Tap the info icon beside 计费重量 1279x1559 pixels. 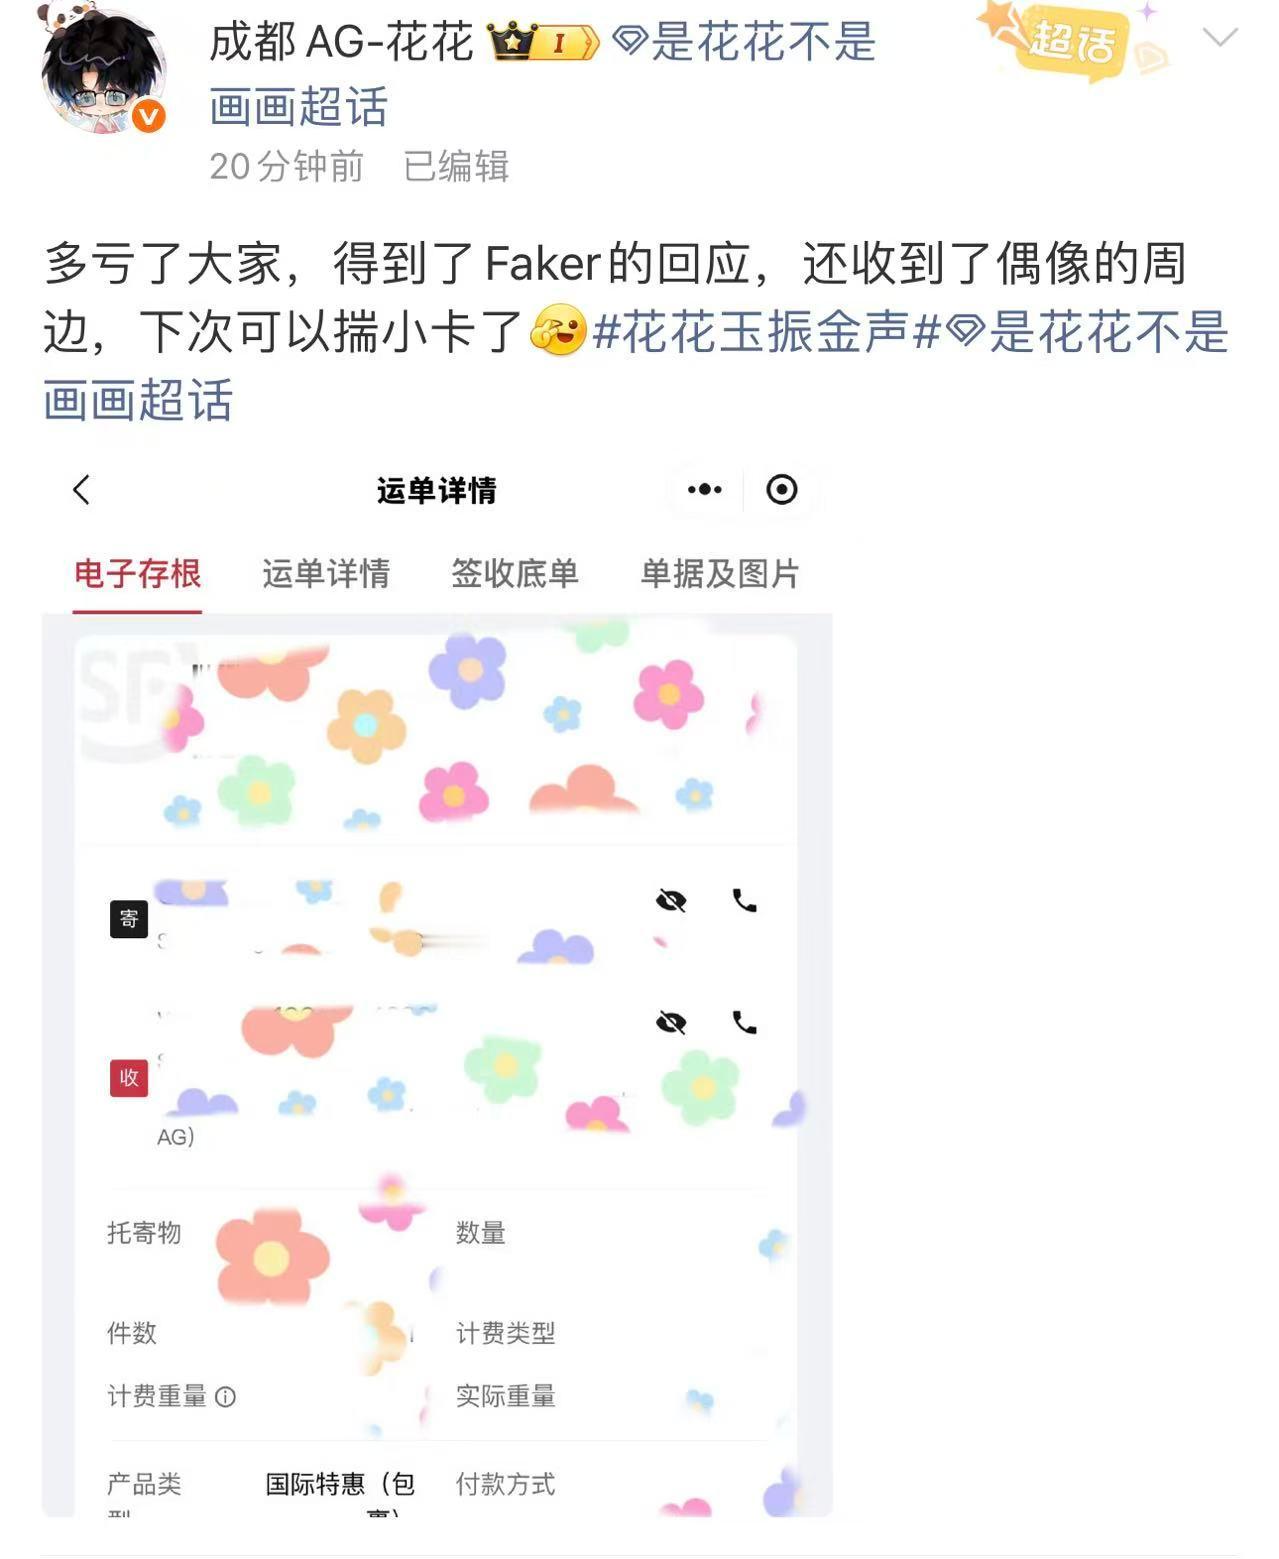[x=226, y=1397]
